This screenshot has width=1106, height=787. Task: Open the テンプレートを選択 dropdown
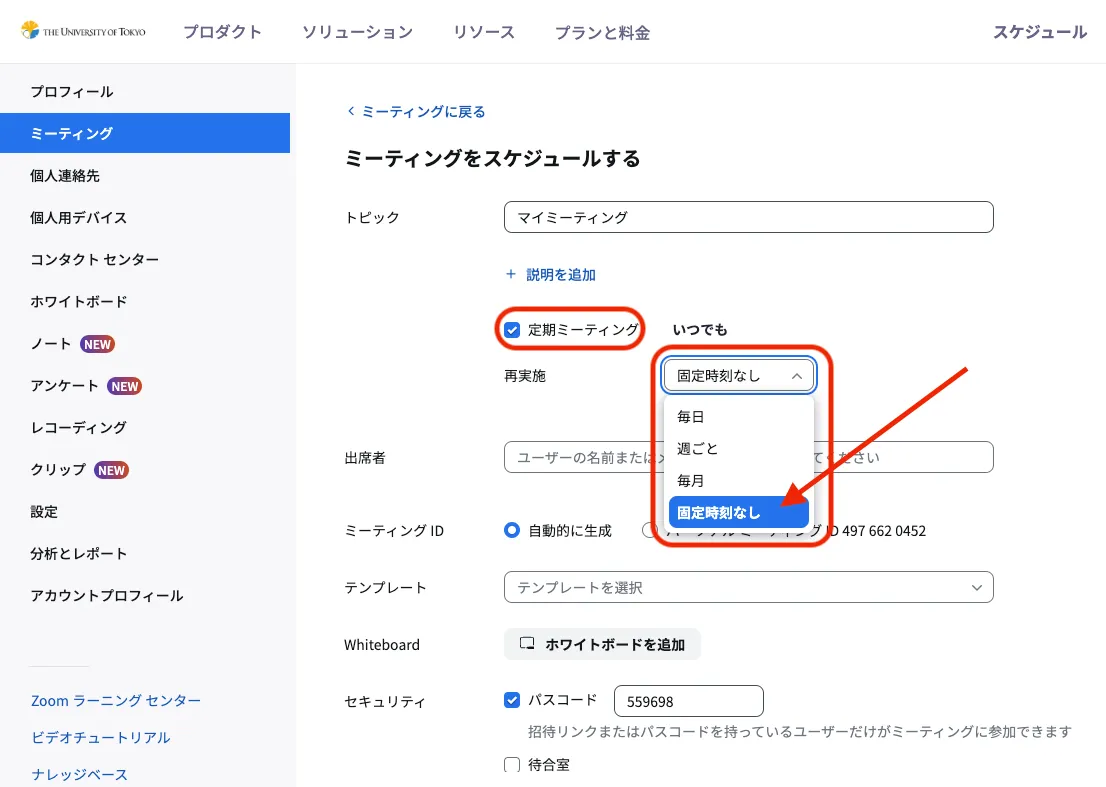coord(748,588)
